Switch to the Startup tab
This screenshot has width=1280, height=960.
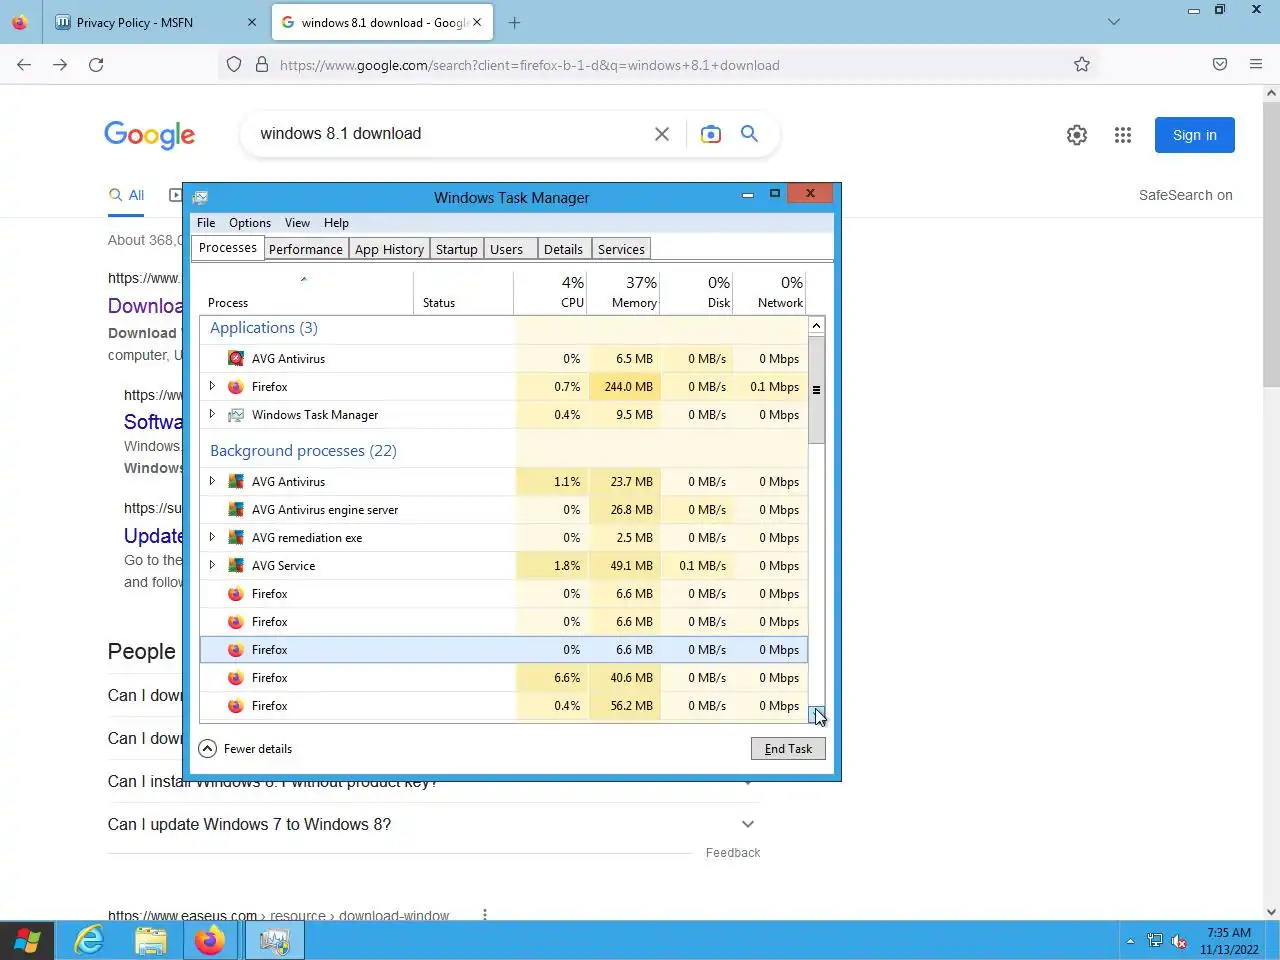[x=457, y=249]
